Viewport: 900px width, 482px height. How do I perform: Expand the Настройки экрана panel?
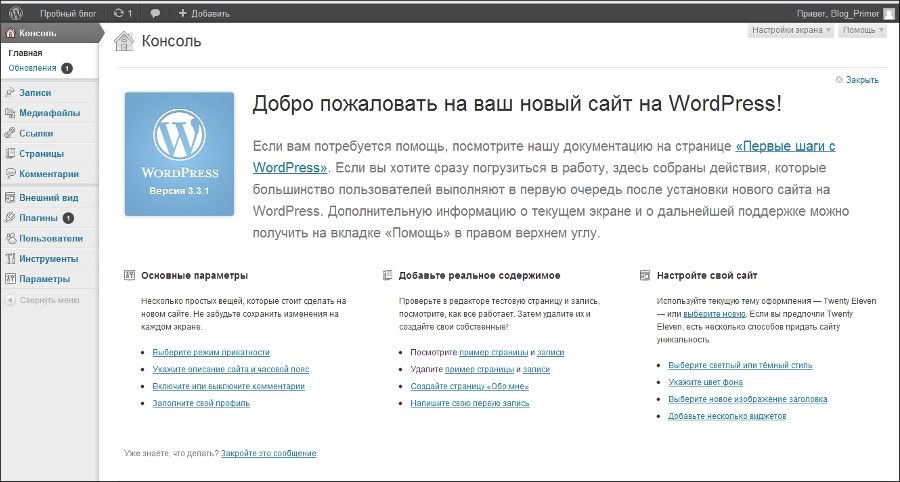tap(792, 30)
